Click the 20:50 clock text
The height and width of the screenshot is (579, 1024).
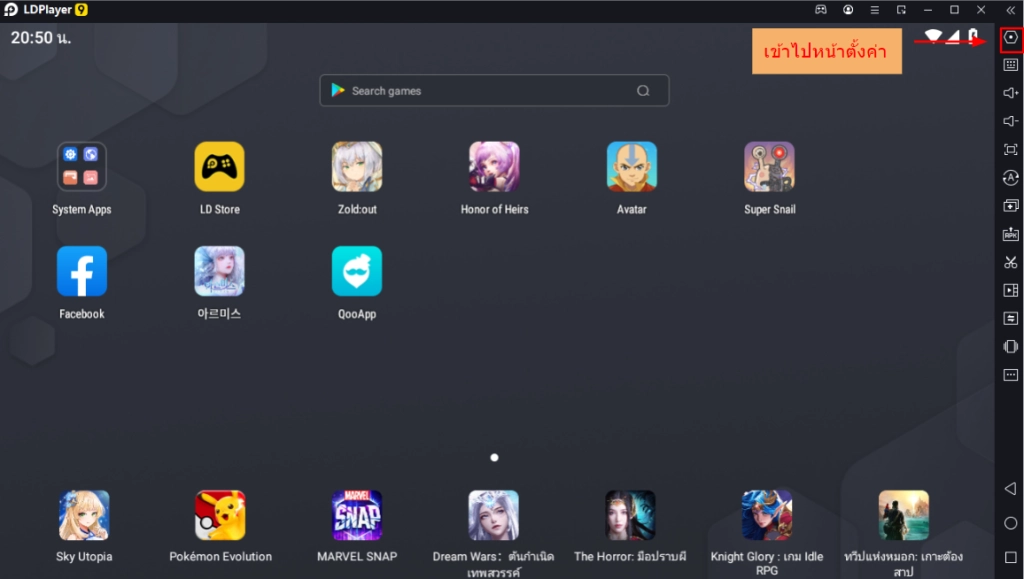pyautogui.click(x=40, y=38)
